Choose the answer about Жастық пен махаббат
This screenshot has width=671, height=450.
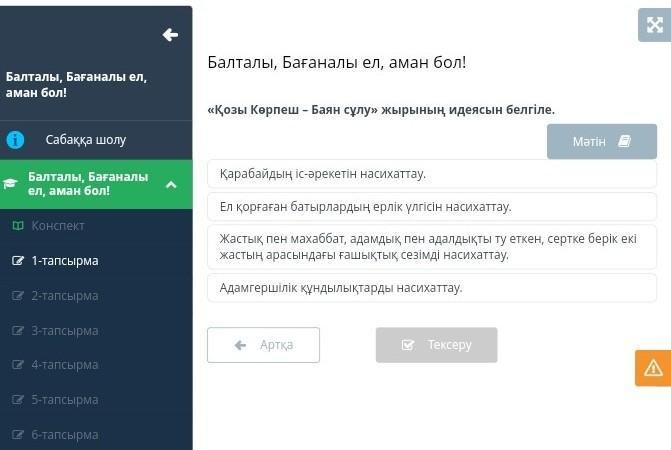pos(431,247)
